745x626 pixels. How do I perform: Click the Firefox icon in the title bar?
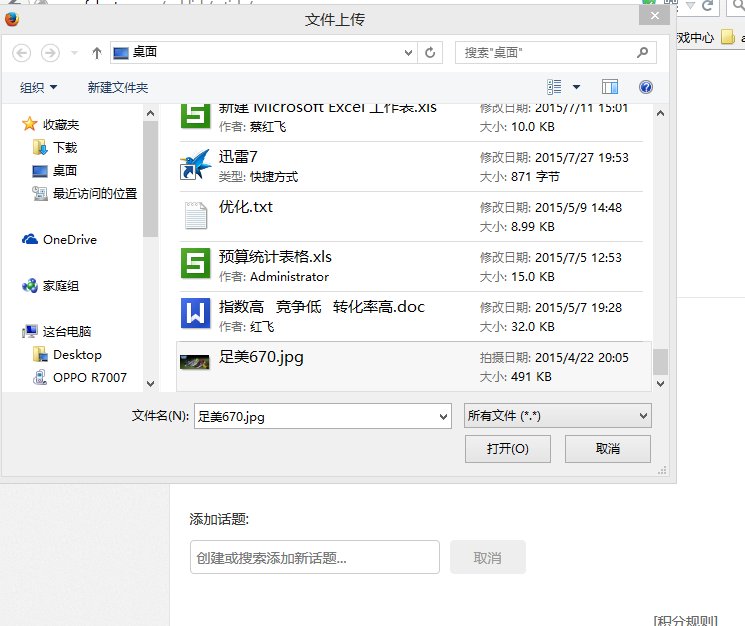(x=11, y=19)
